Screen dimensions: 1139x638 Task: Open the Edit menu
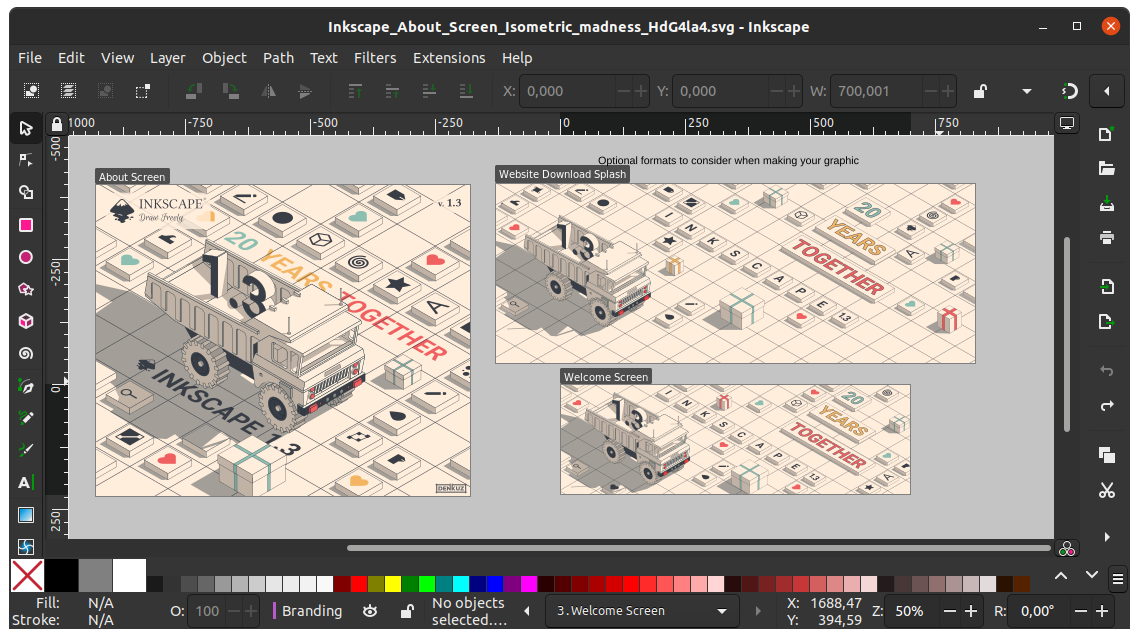pyautogui.click(x=71, y=58)
